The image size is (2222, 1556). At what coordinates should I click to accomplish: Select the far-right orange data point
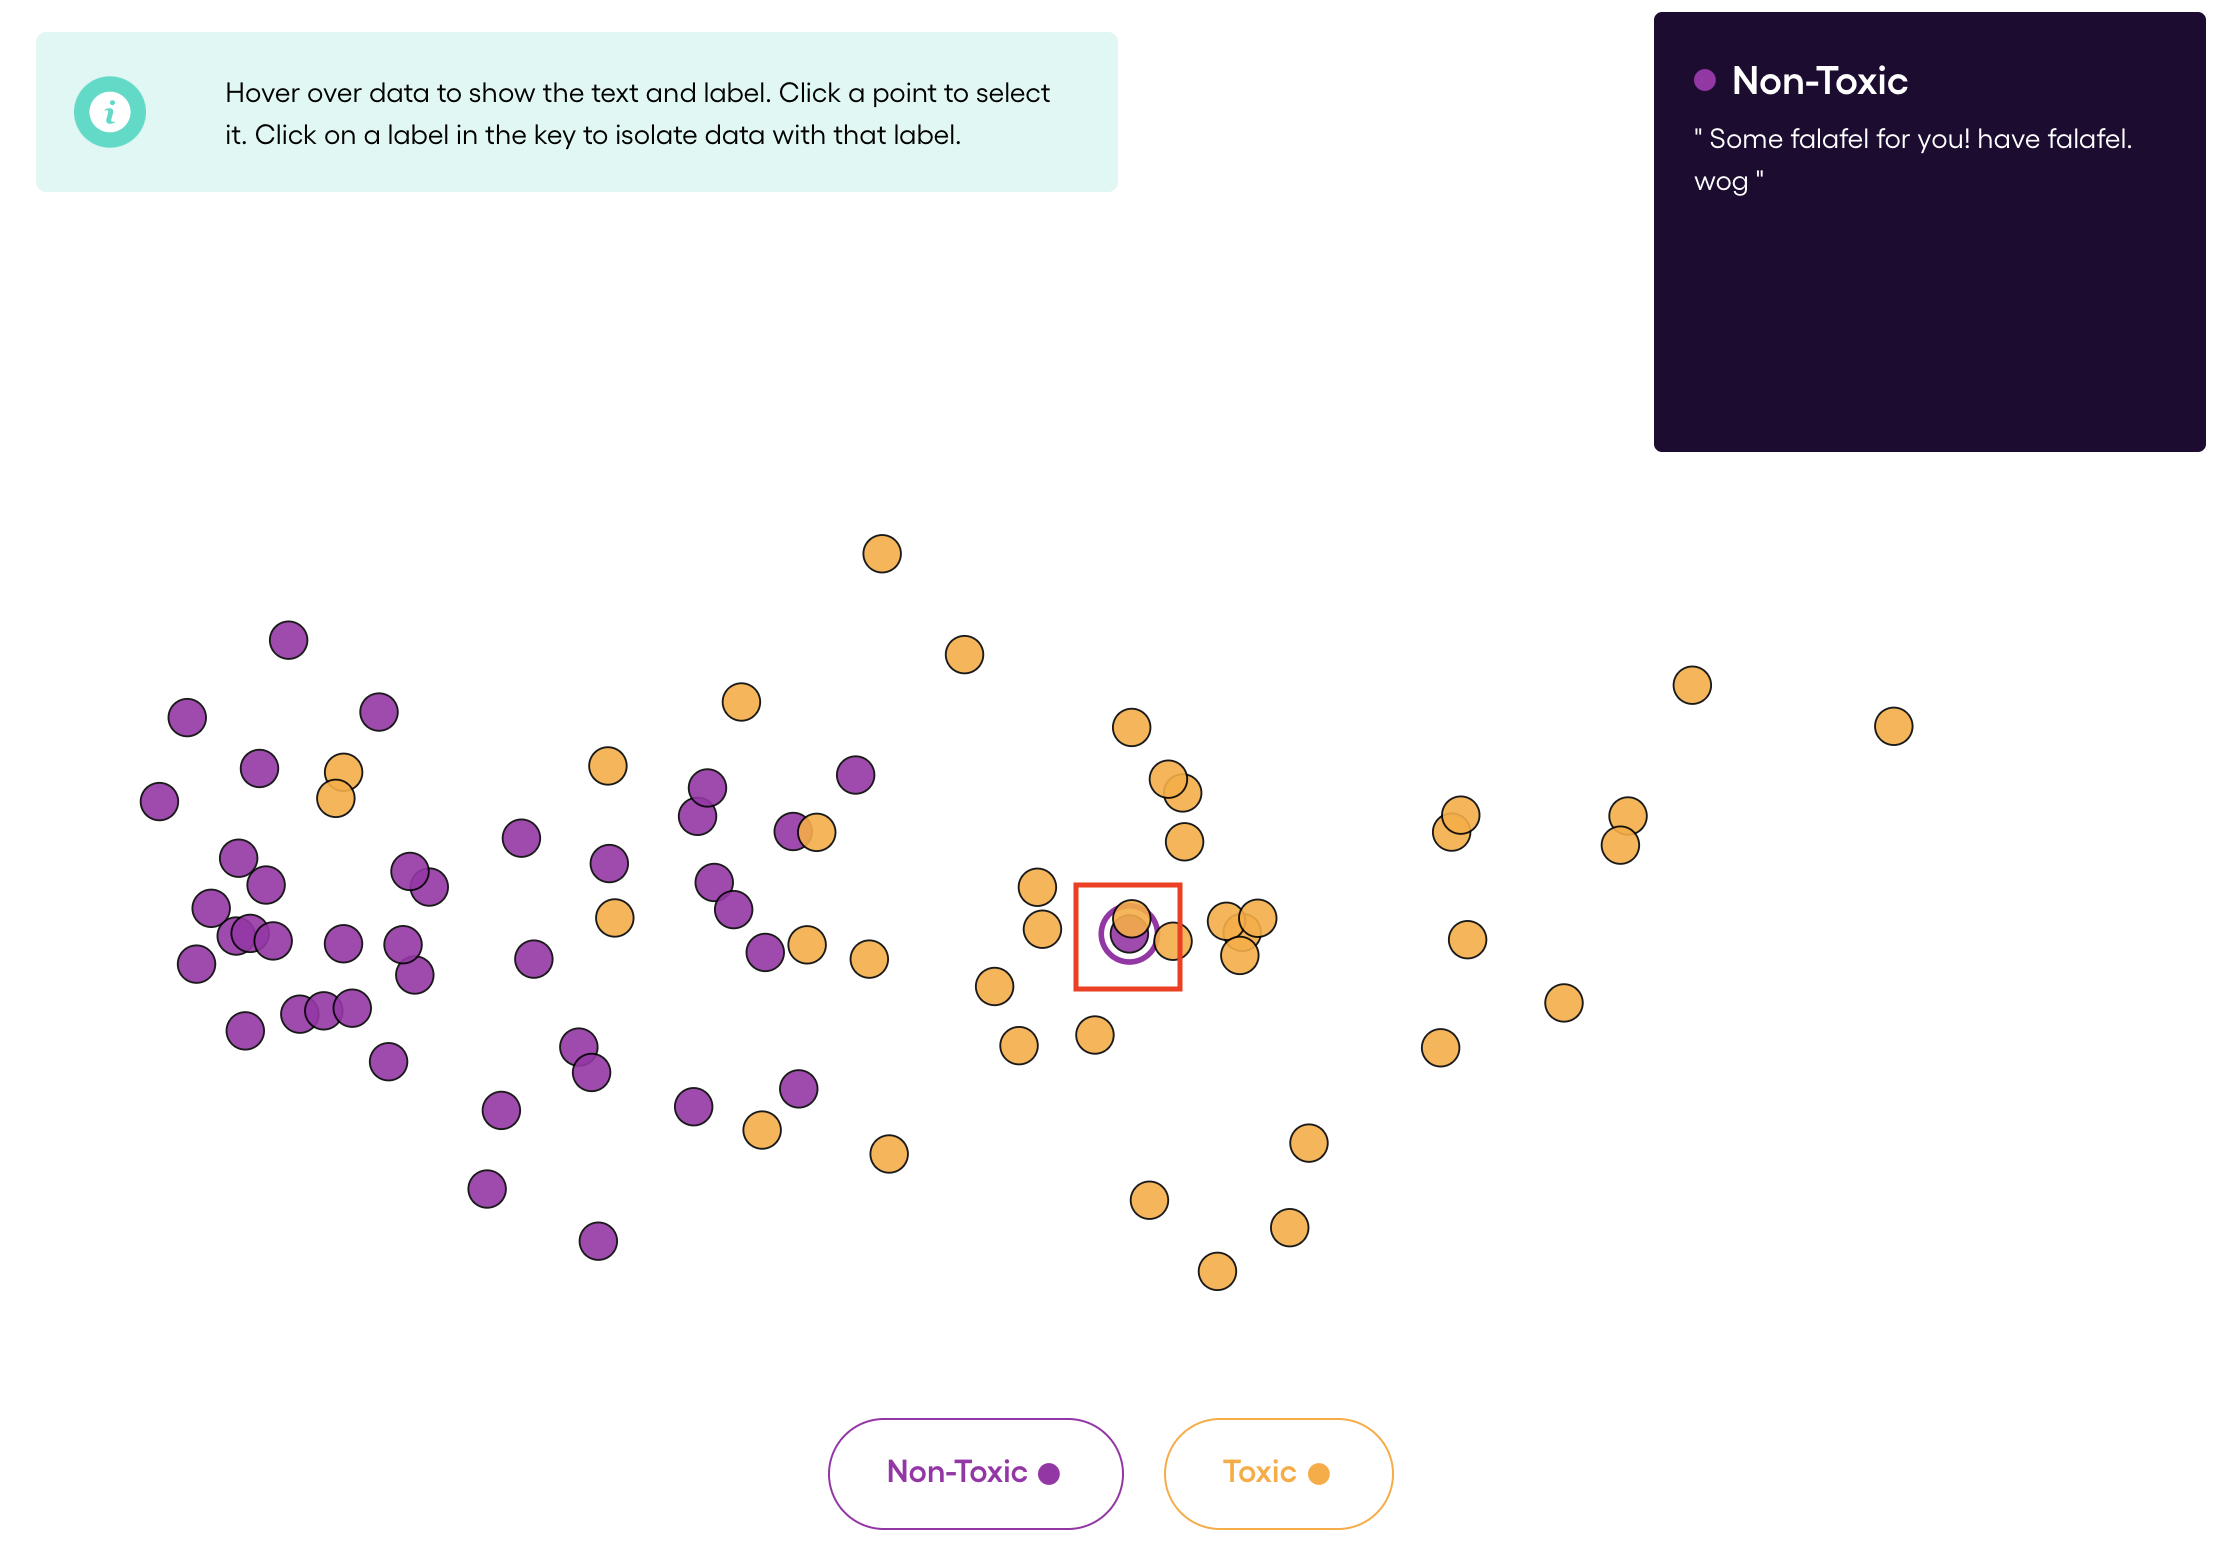click(x=1893, y=726)
